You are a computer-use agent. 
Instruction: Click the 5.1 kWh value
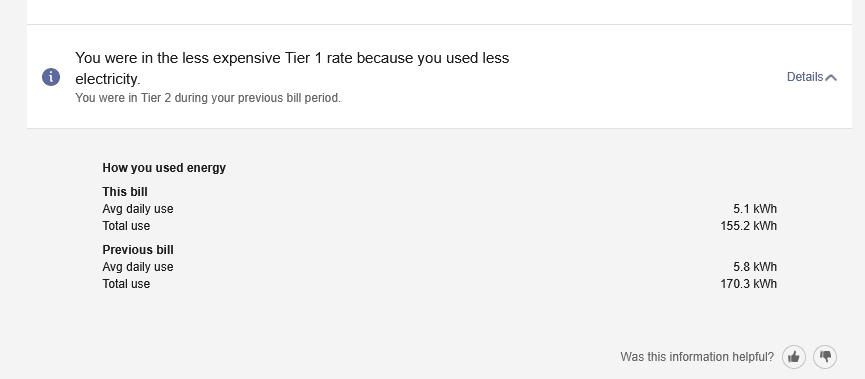tap(755, 209)
